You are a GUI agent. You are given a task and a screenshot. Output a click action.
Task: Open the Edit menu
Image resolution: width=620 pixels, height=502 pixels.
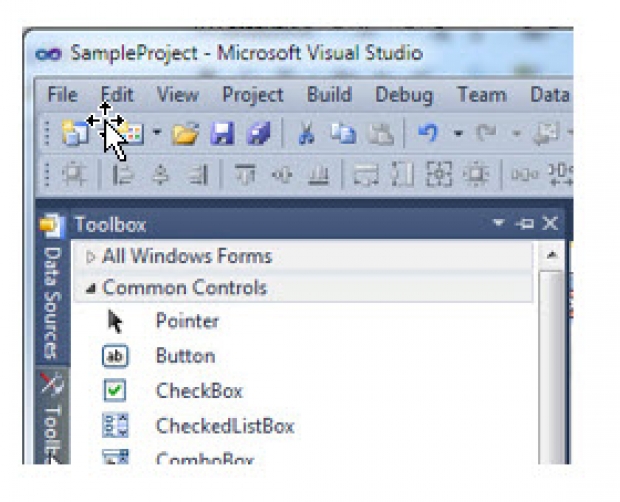click(x=117, y=95)
